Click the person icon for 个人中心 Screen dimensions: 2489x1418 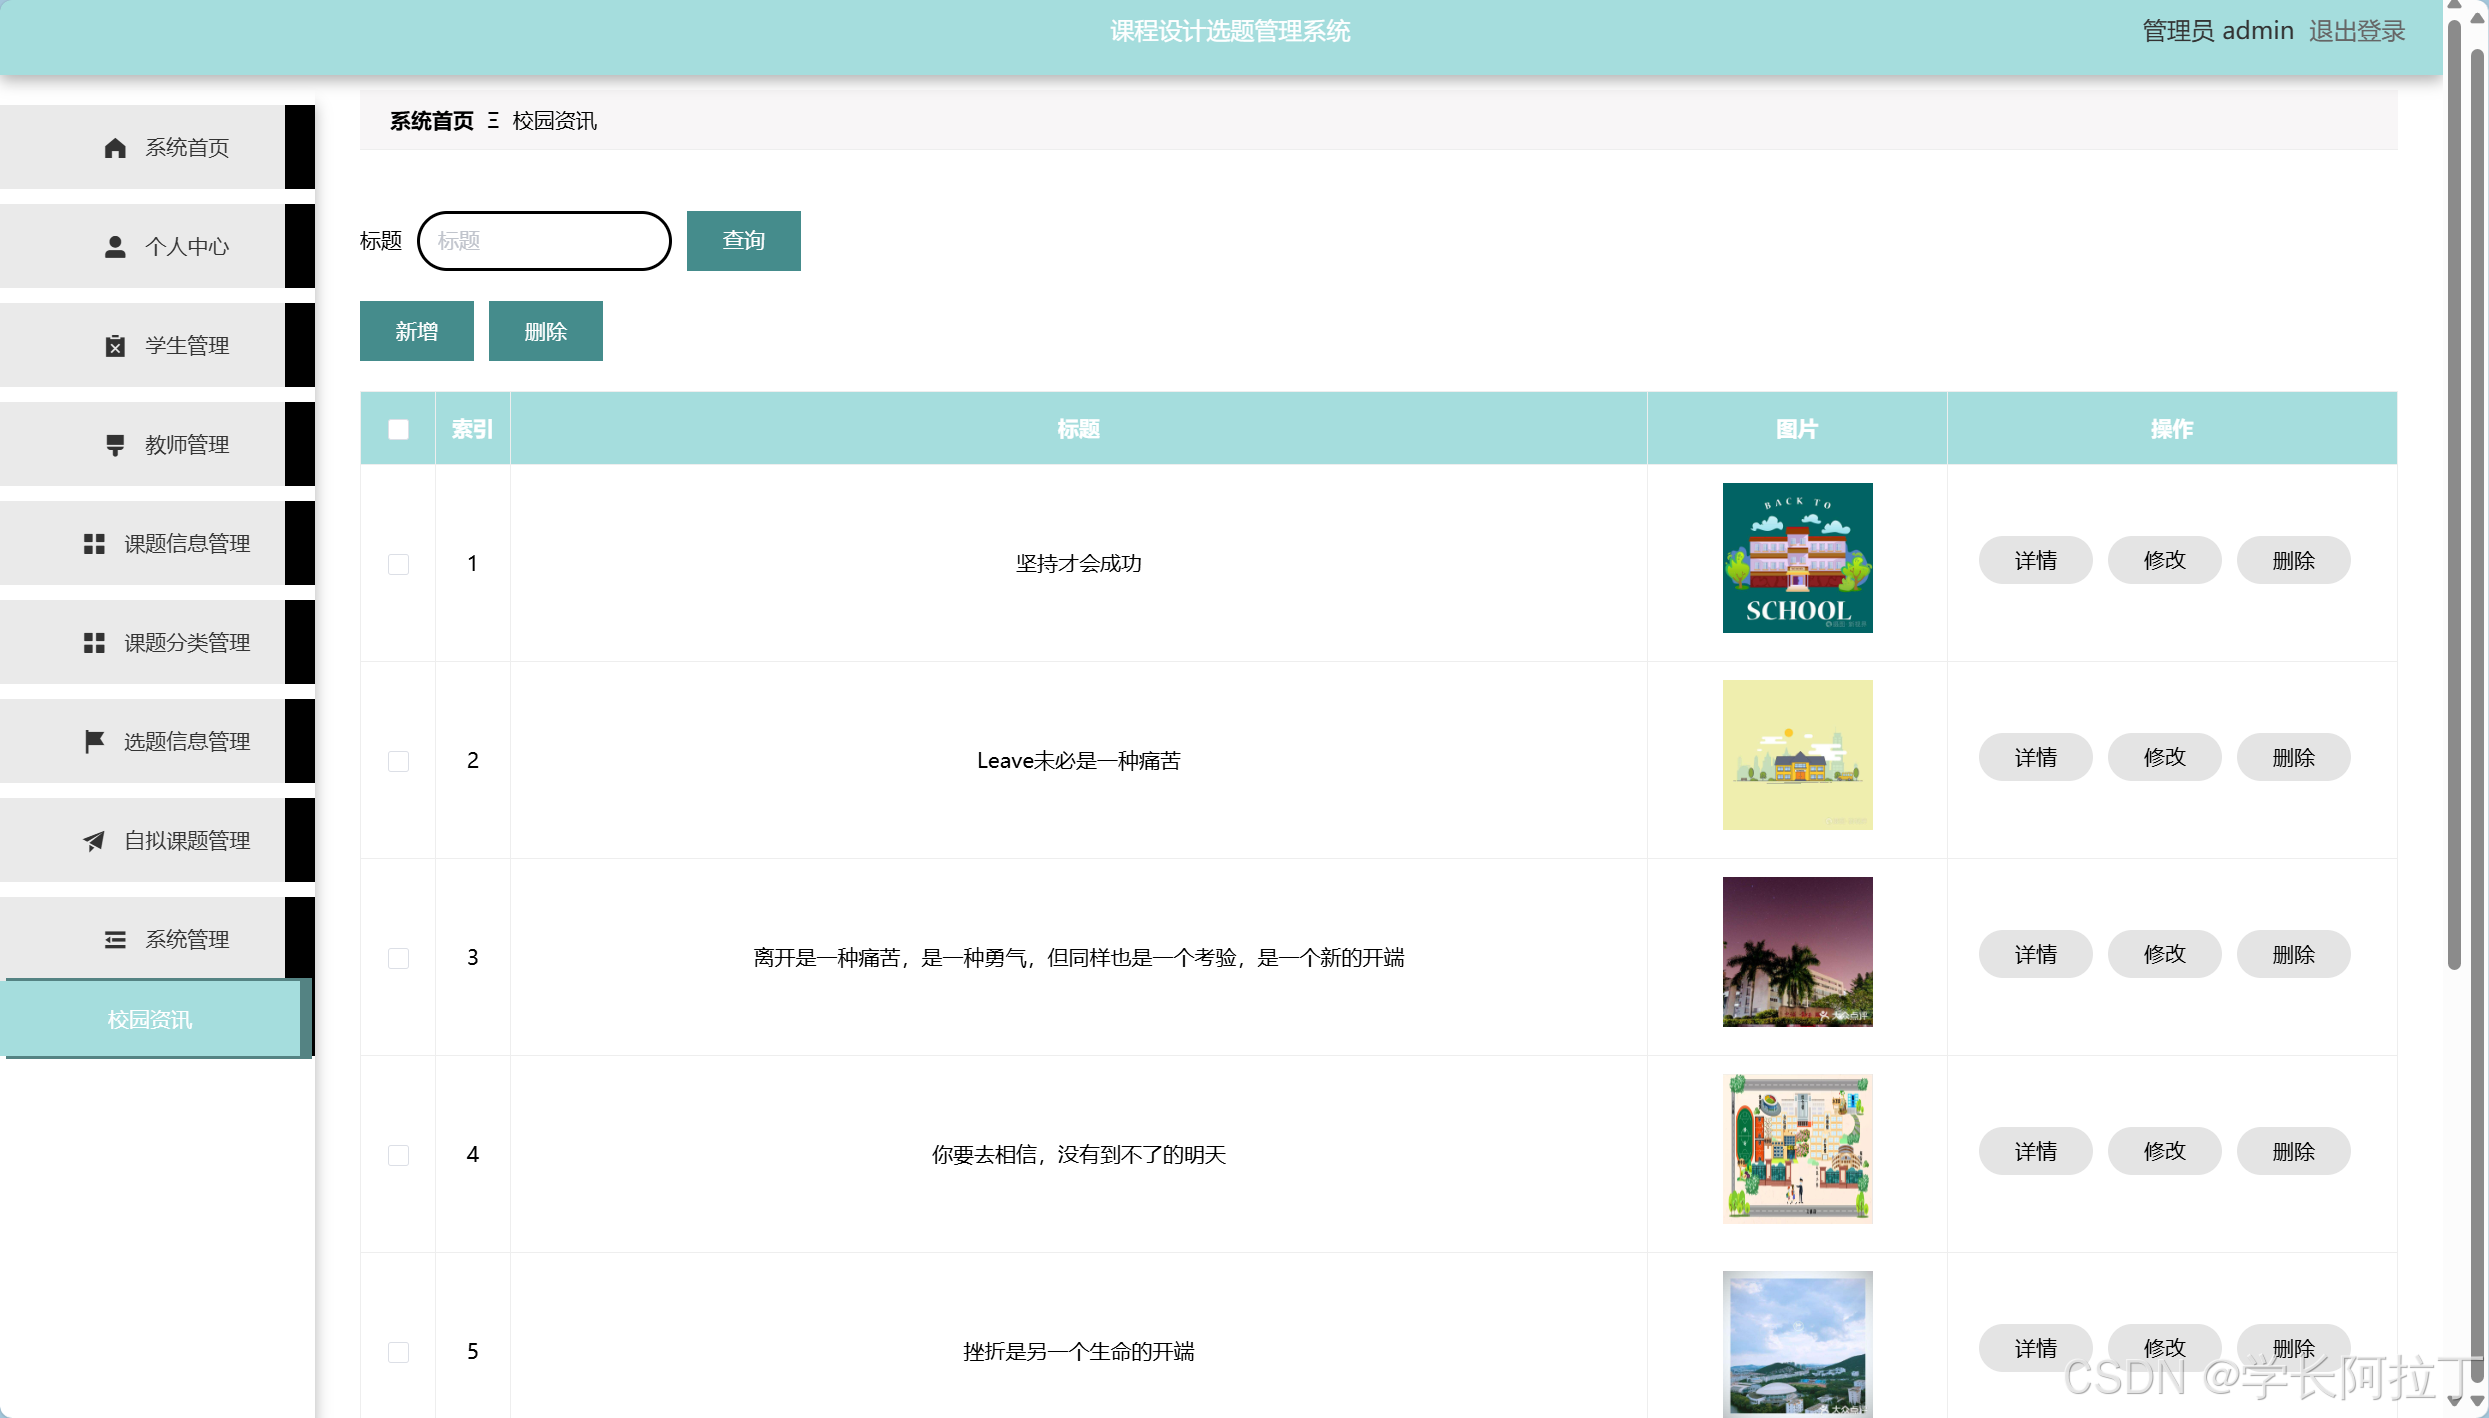tap(115, 247)
